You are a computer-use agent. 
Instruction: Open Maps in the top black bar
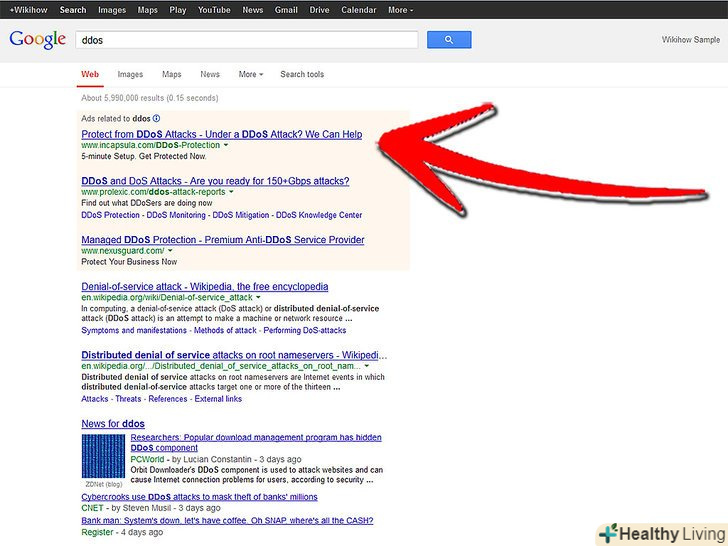[x=148, y=10]
